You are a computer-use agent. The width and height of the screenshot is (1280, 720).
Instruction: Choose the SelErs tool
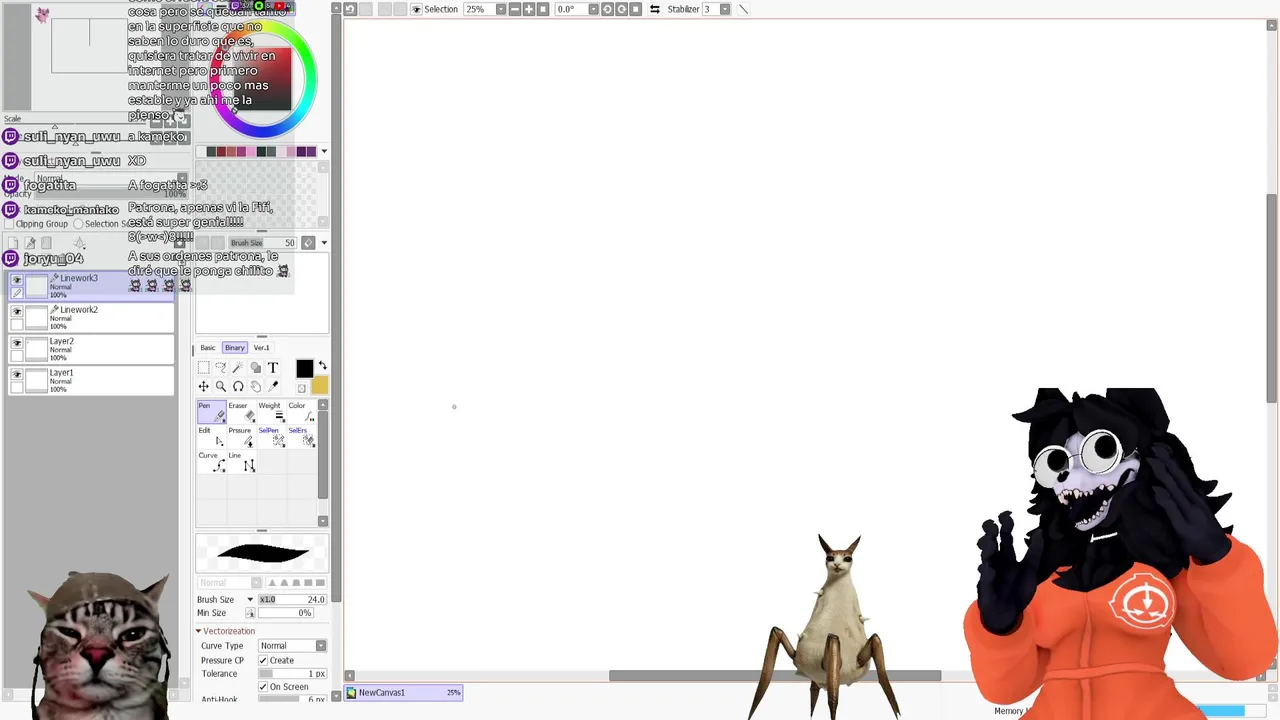click(x=301, y=437)
